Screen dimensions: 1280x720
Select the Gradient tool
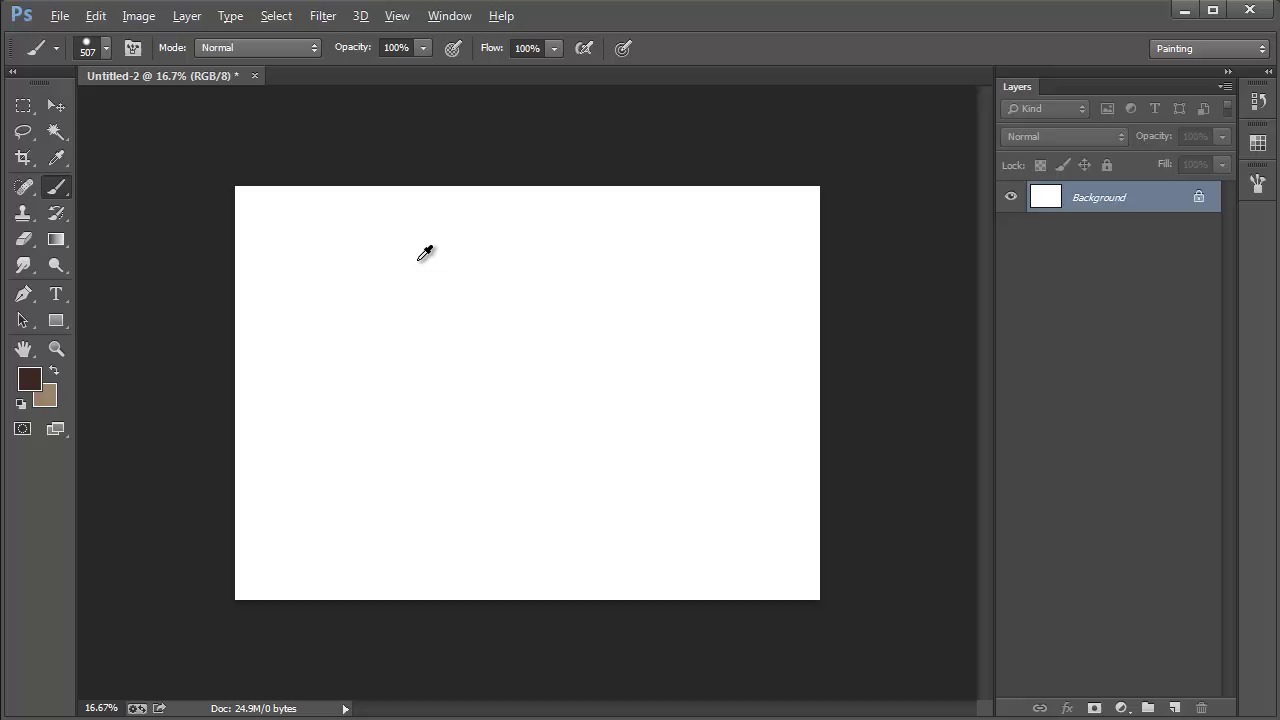(x=56, y=239)
